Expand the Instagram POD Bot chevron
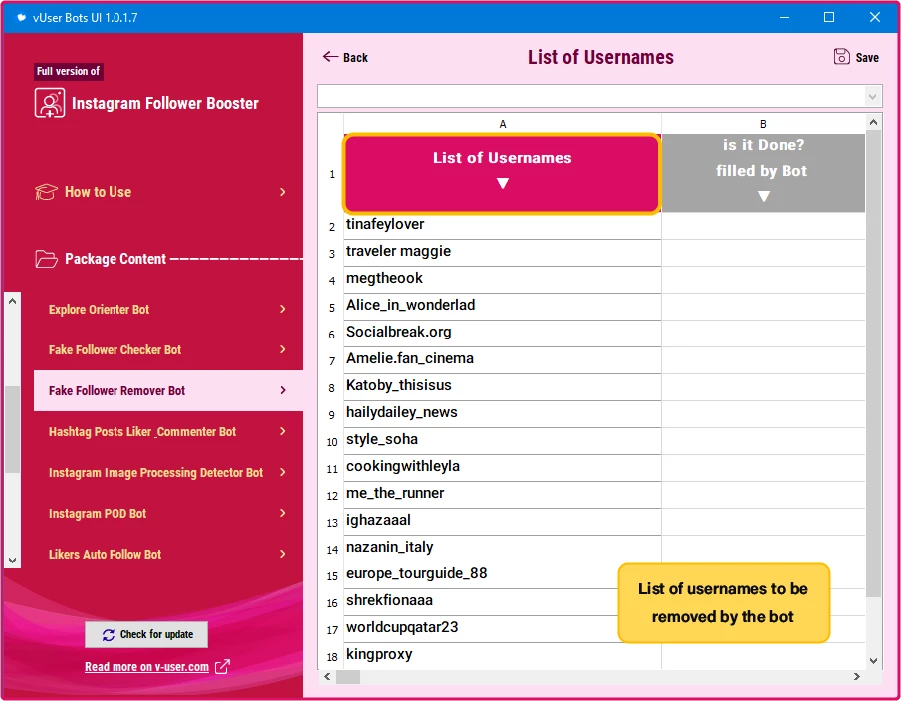The image size is (901, 701). click(283, 513)
